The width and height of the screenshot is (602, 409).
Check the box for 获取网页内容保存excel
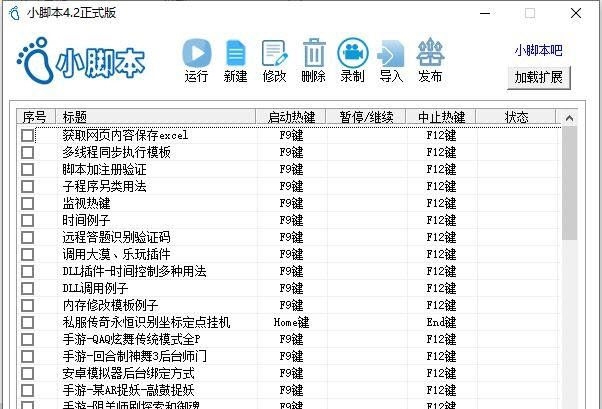27,136
